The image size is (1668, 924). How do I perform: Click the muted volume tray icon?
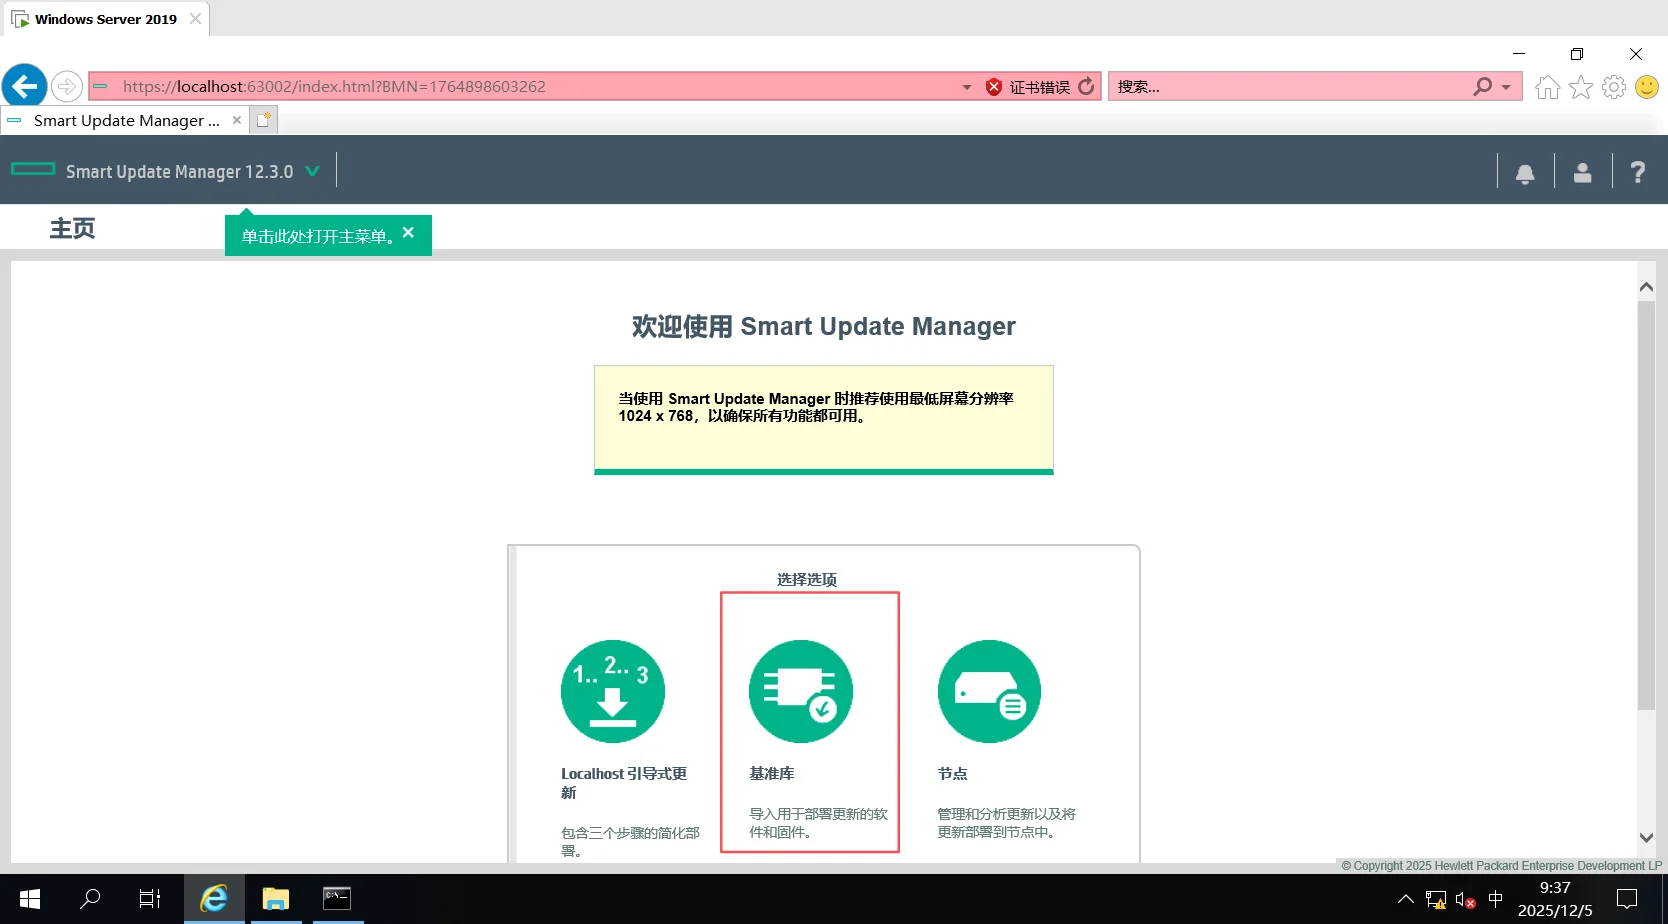click(1466, 900)
